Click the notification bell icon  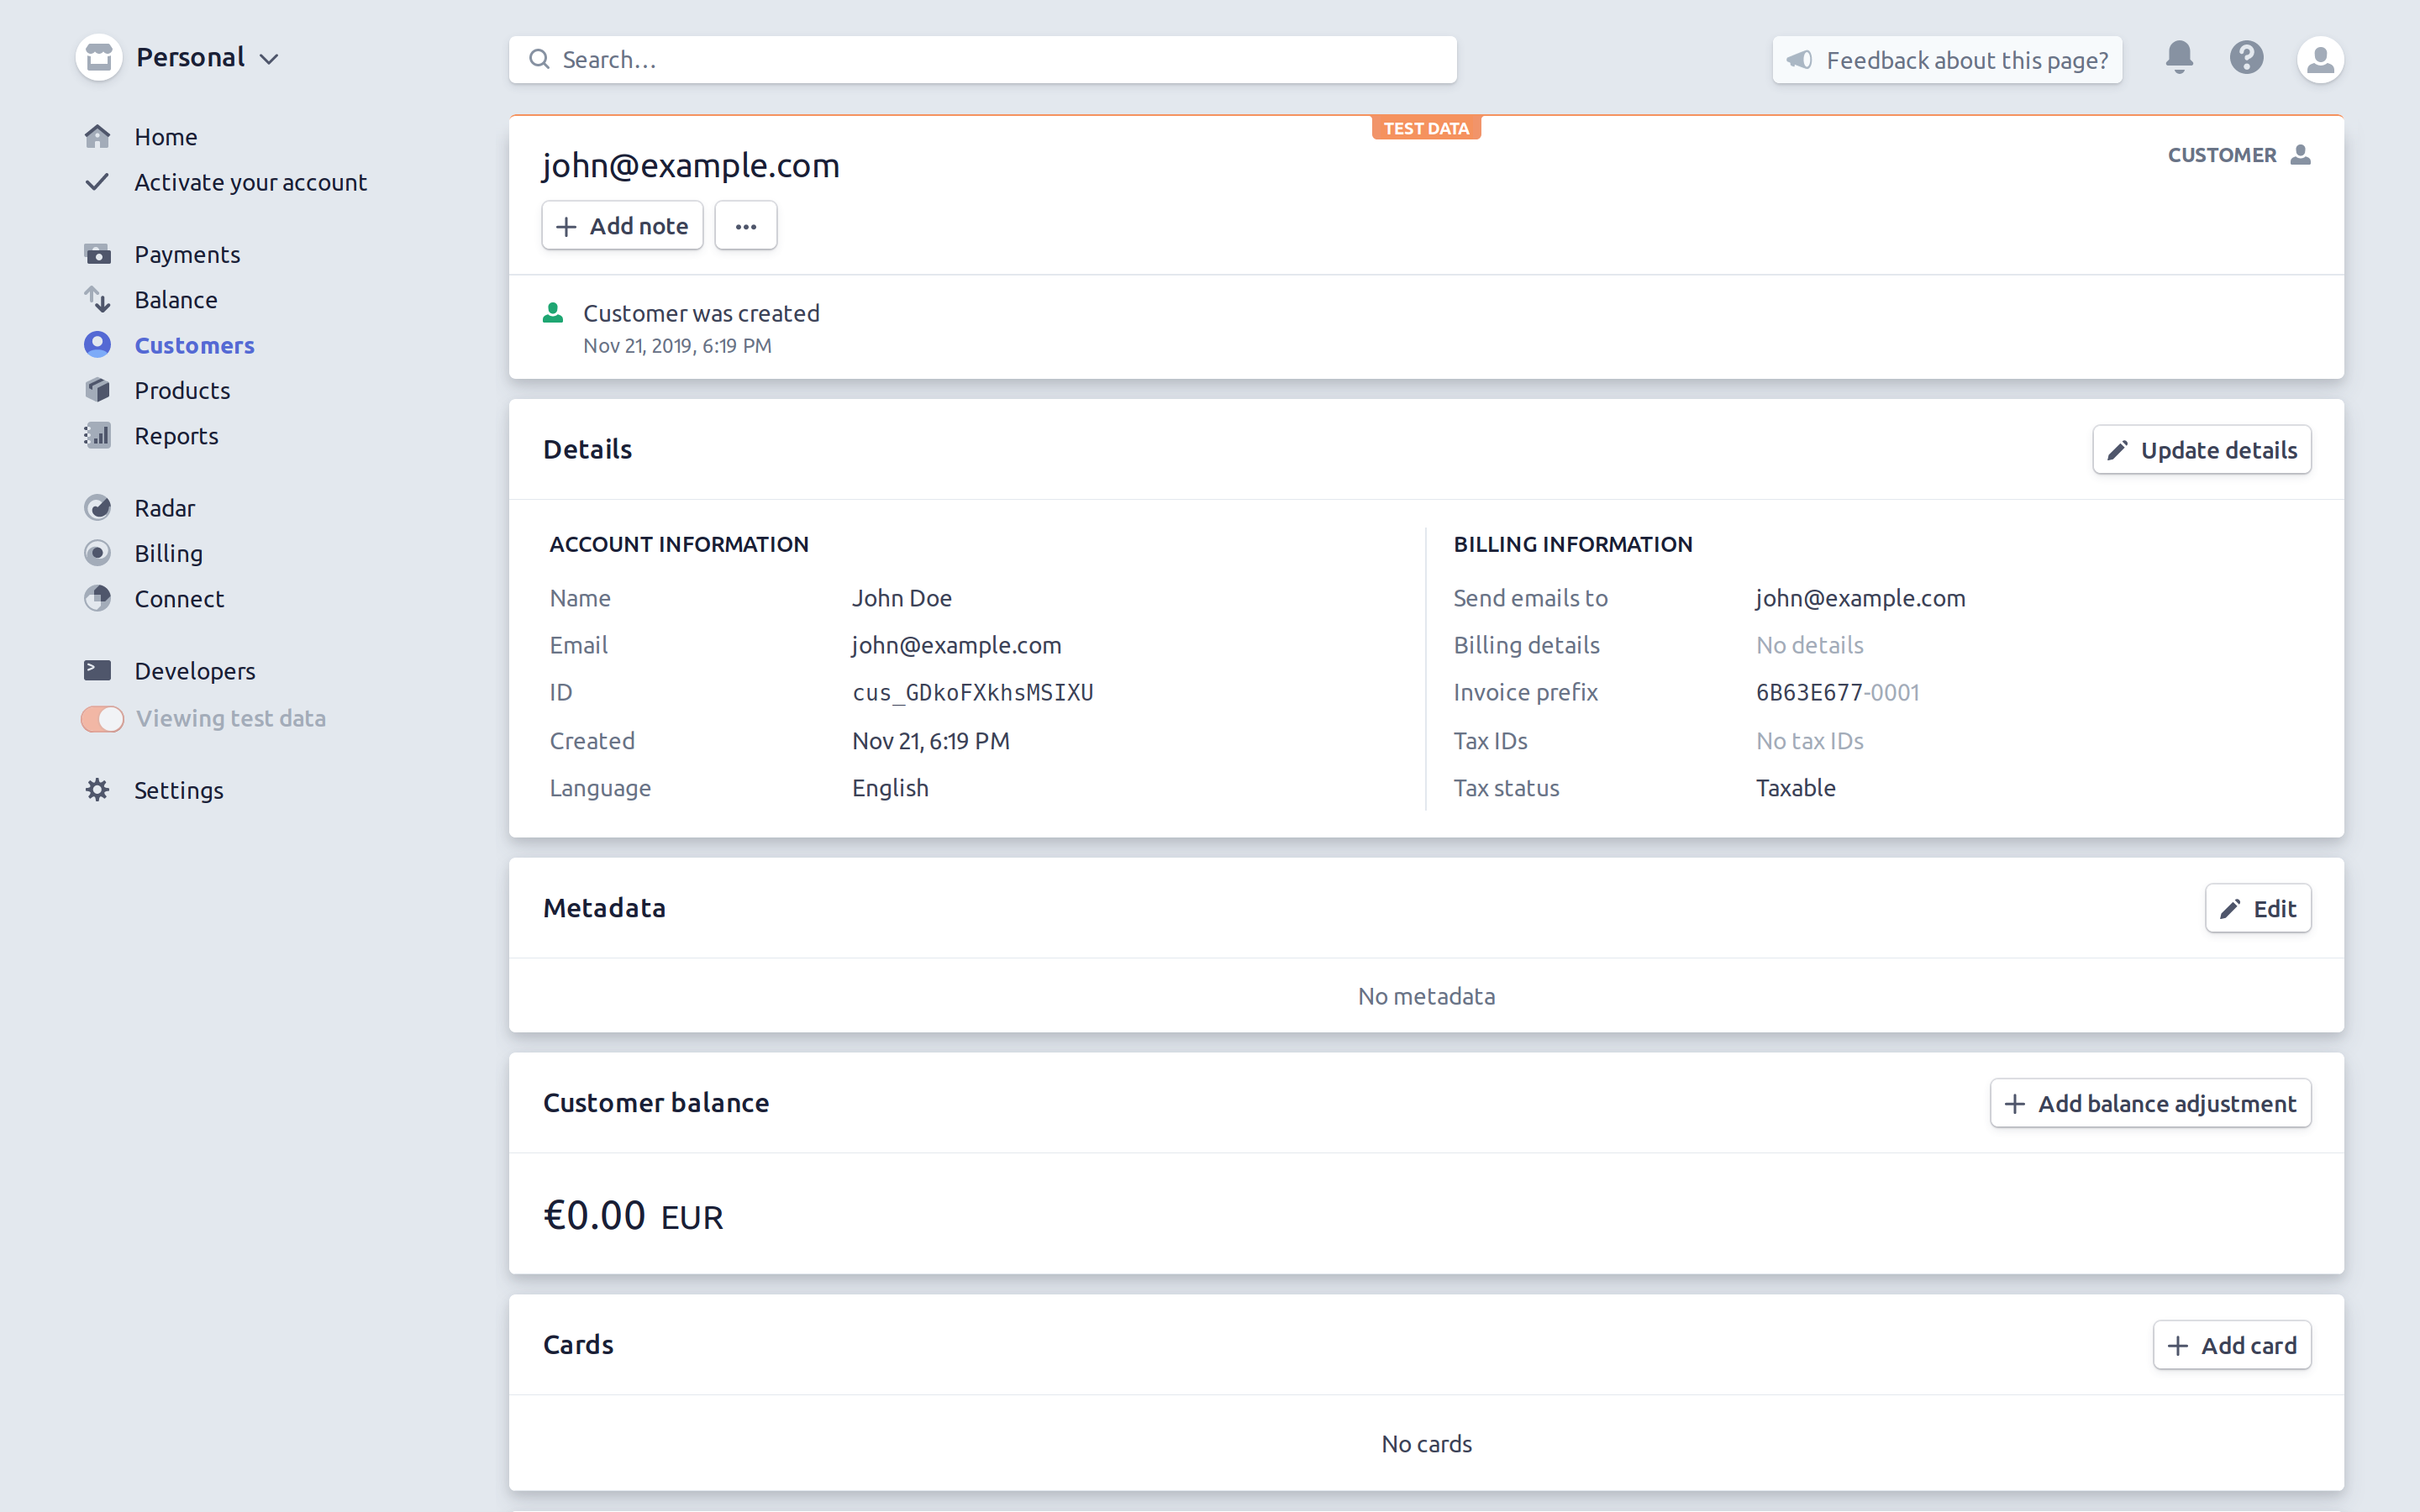tap(2178, 58)
